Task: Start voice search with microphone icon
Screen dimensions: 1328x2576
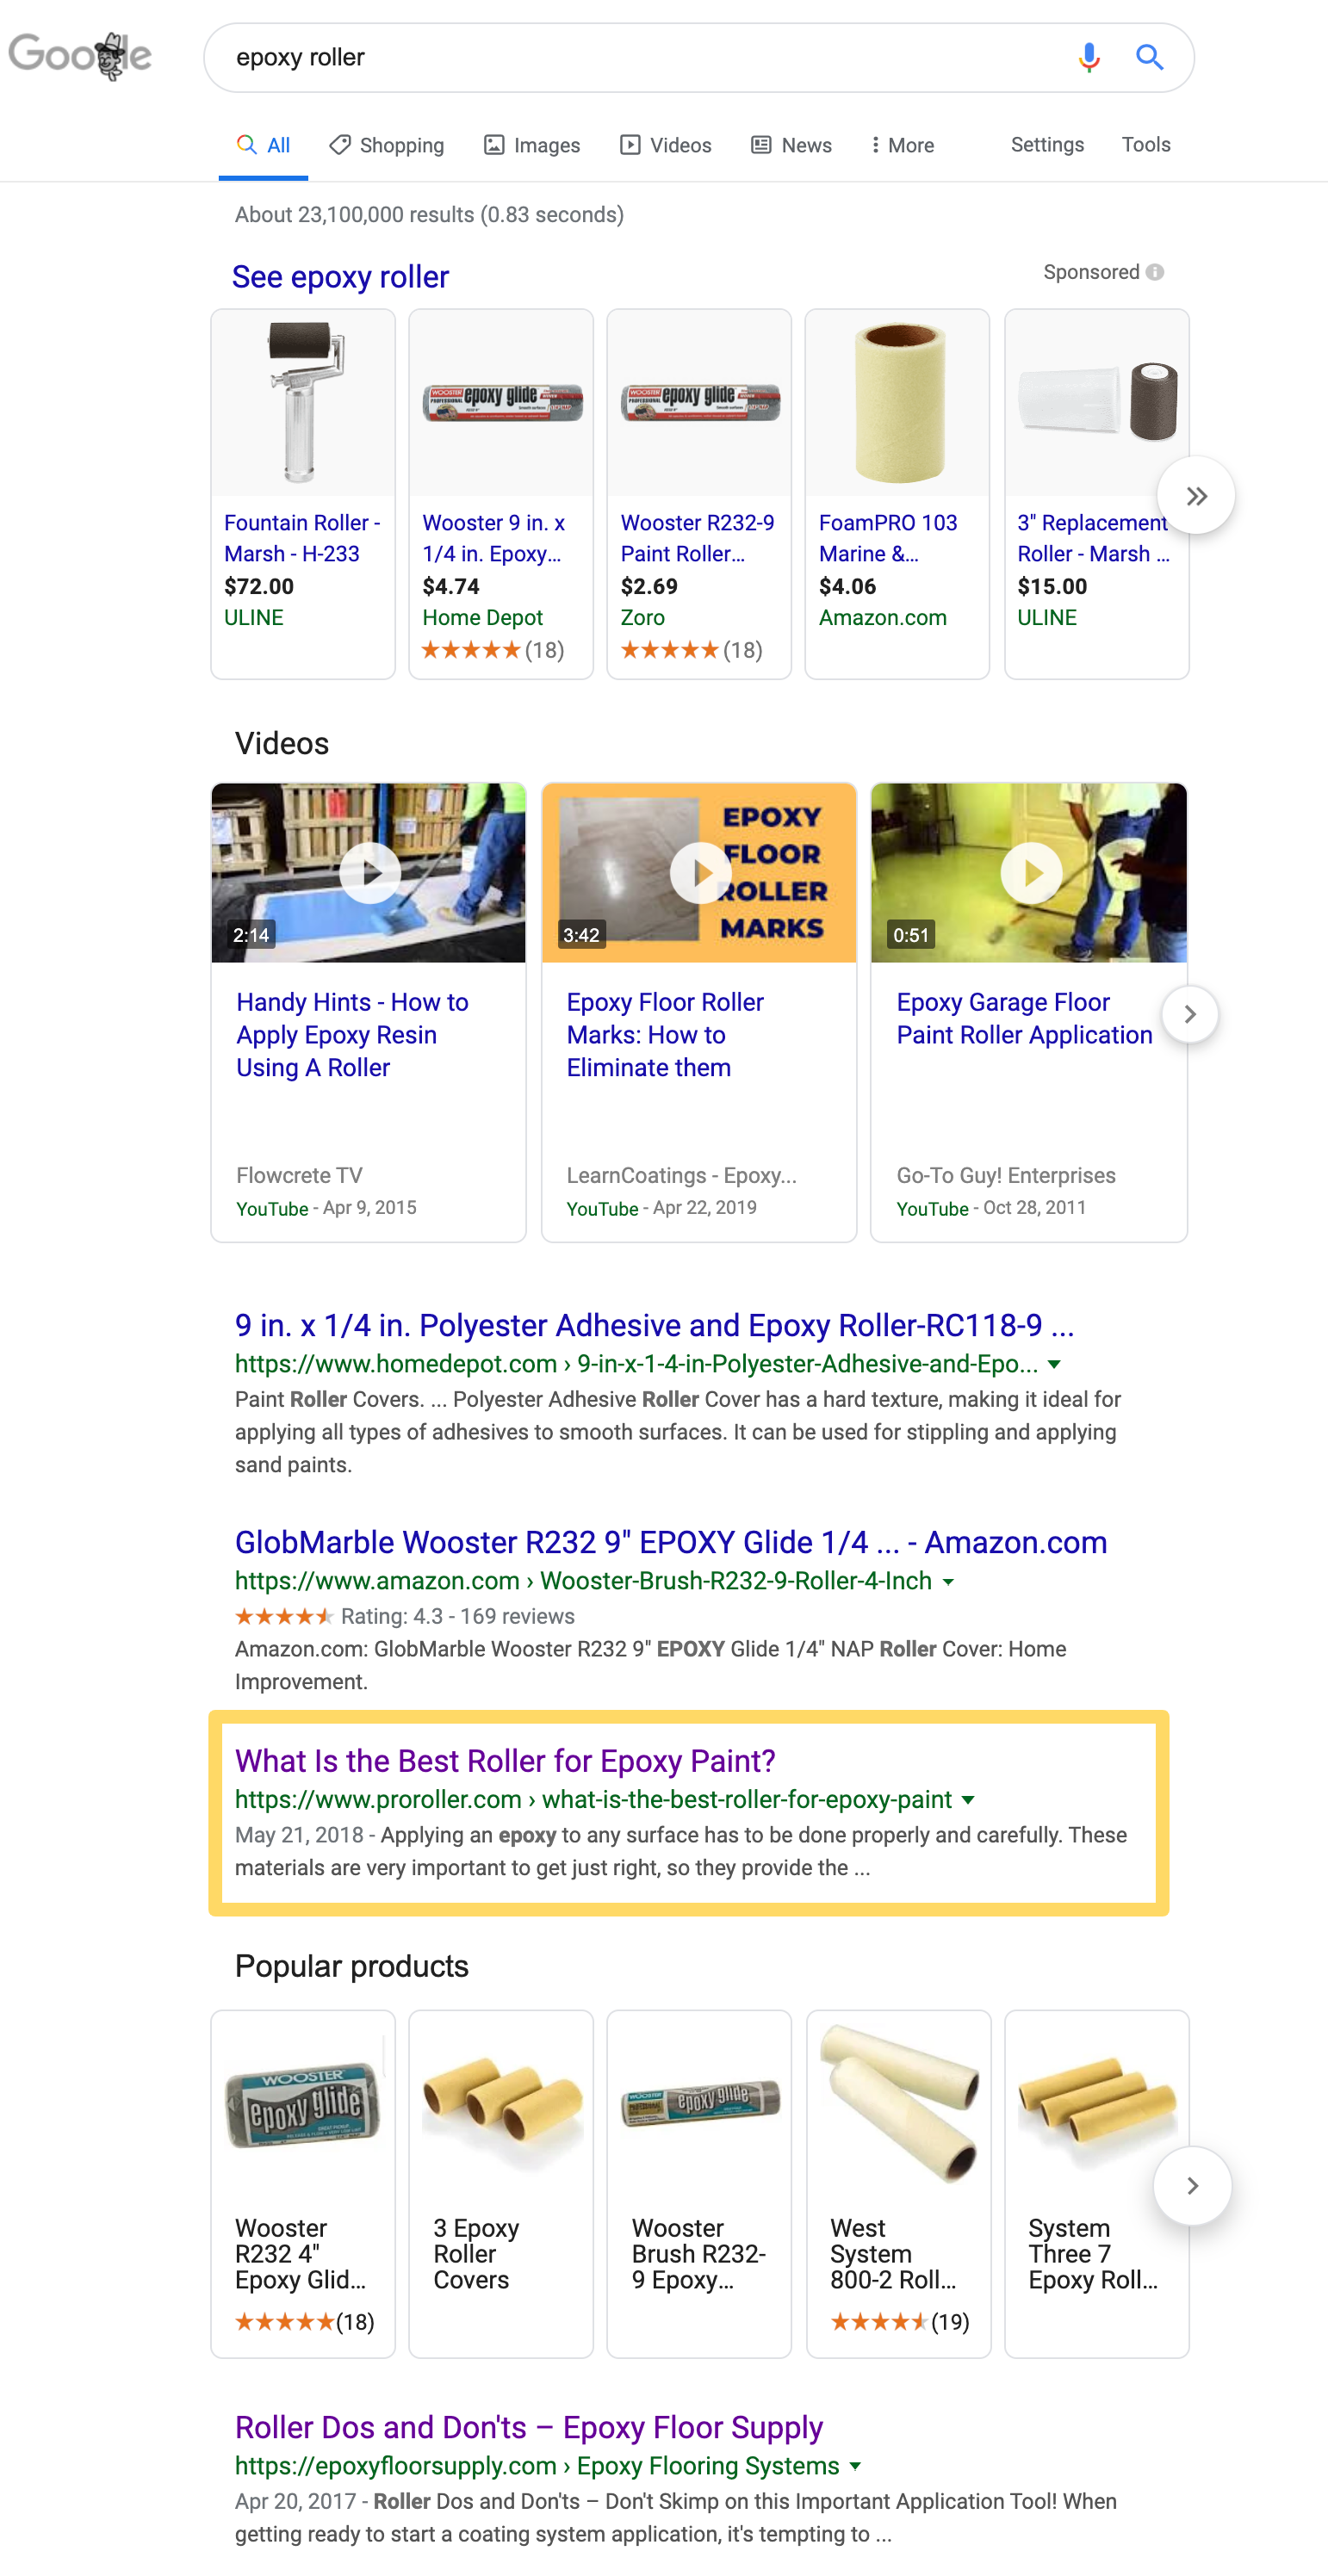Action: click(1089, 57)
